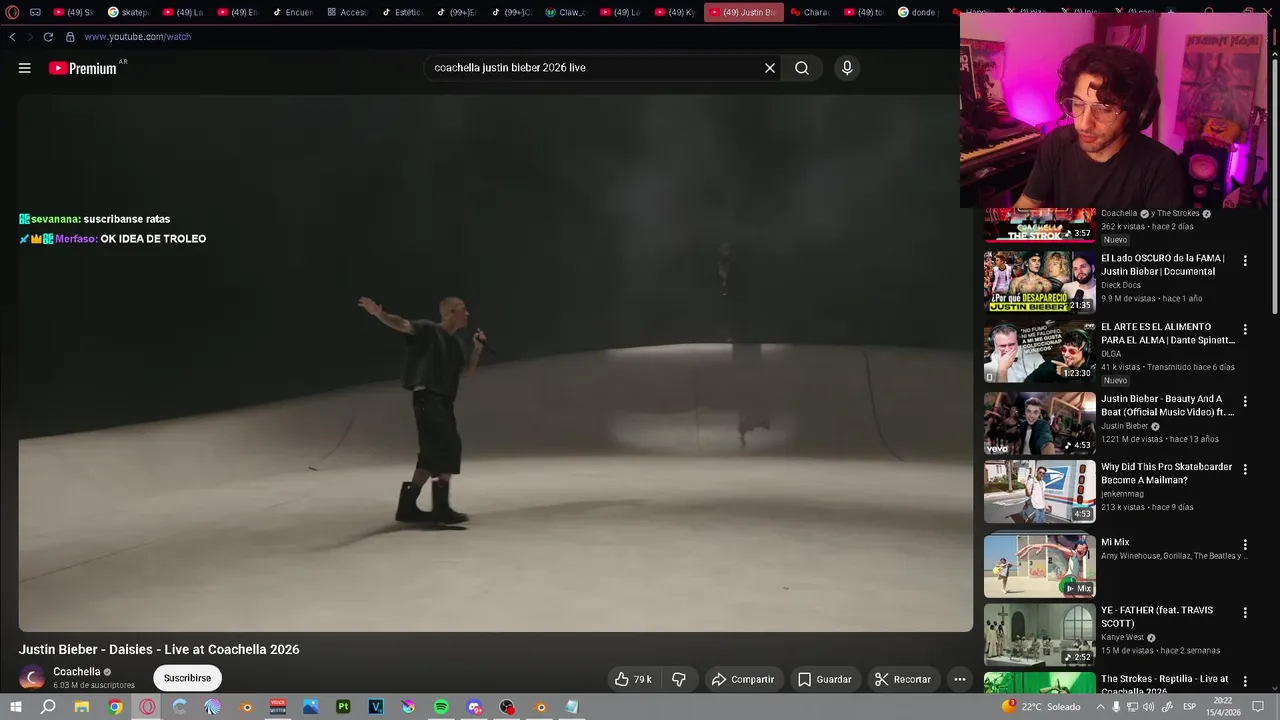The height and width of the screenshot is (720, 1280).
Task: Select the www.youtube.com/watch address bar
Action: click(x=138, y=37)
